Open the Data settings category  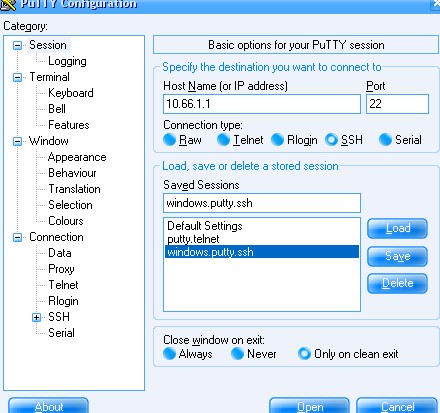click(60, 253)
